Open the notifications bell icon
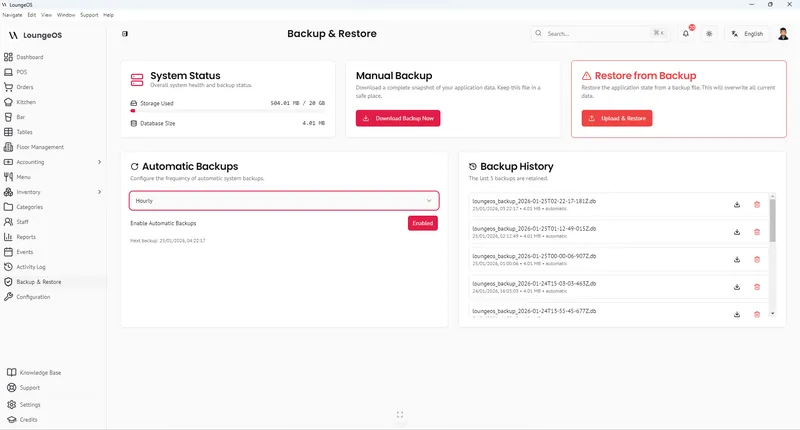This screenshot has height=430, width=800. [x=686, y=34]
